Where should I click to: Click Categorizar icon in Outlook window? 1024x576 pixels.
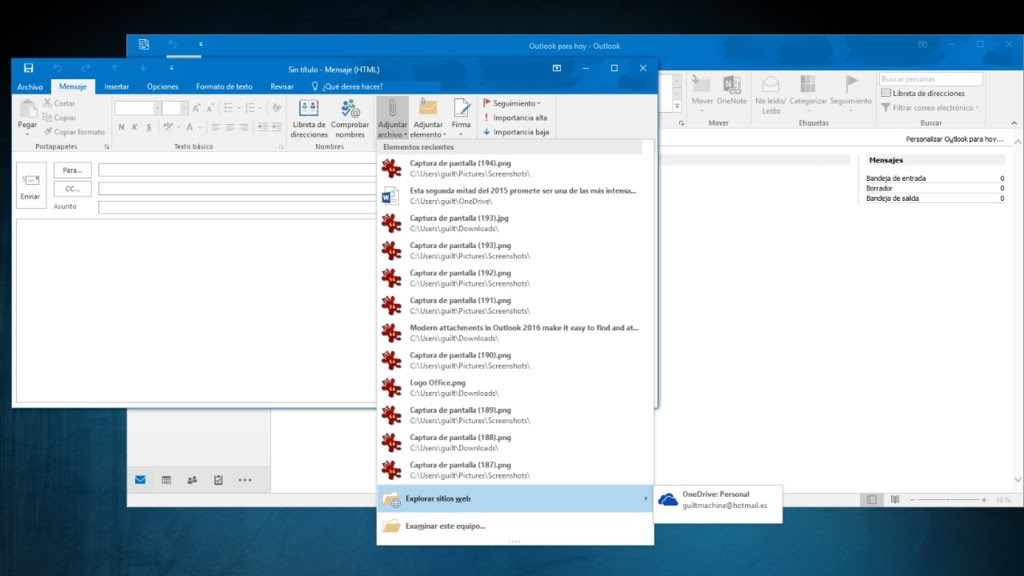click(x=808, y=93)
